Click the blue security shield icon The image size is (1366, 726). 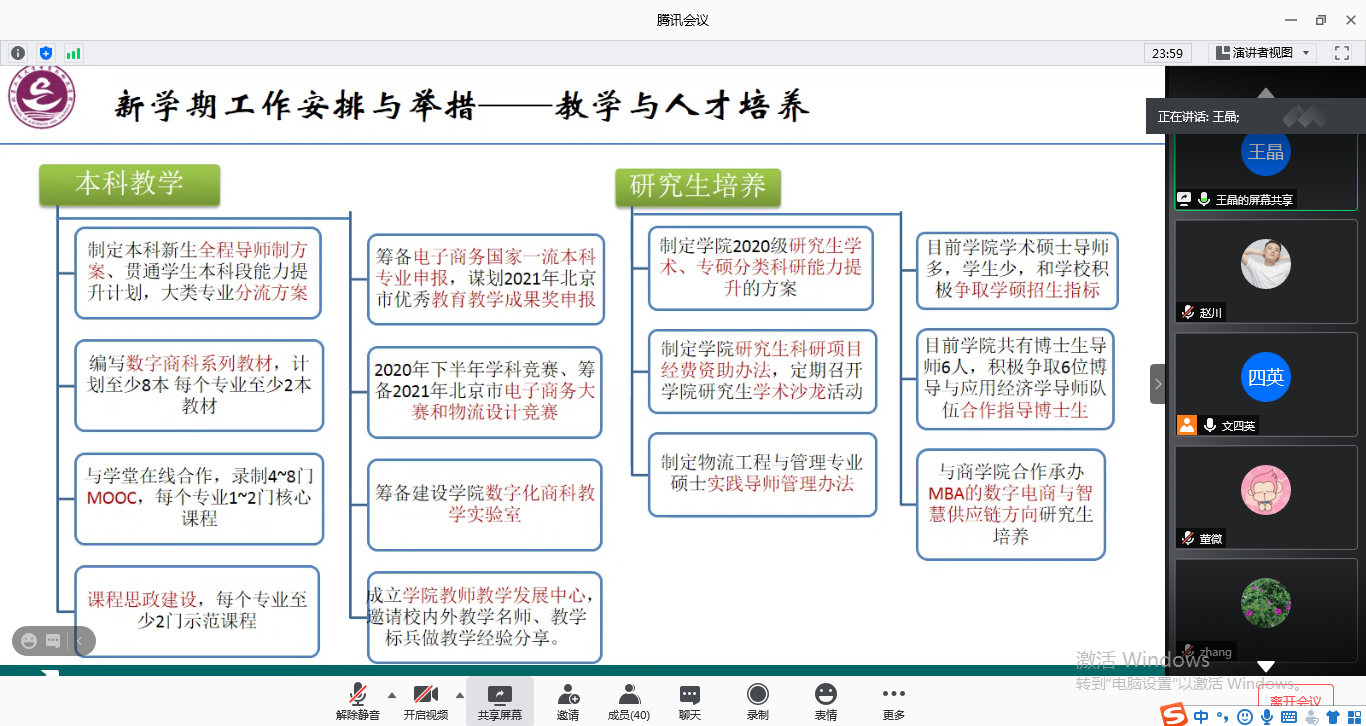click(45, 53)
